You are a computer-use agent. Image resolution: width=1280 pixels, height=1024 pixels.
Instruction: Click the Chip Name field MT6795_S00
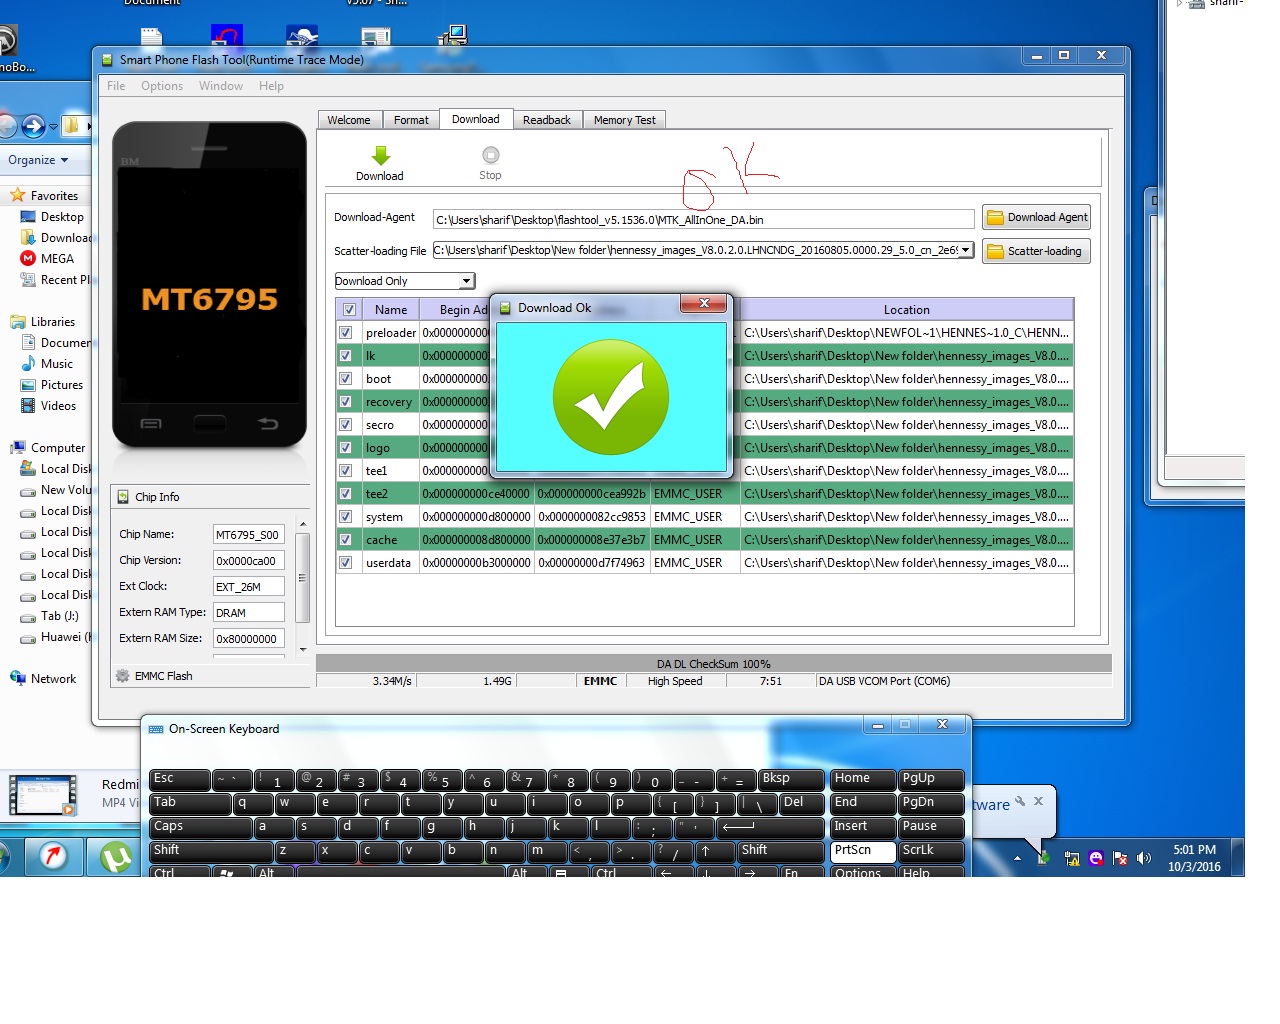[x=249, y=535]
